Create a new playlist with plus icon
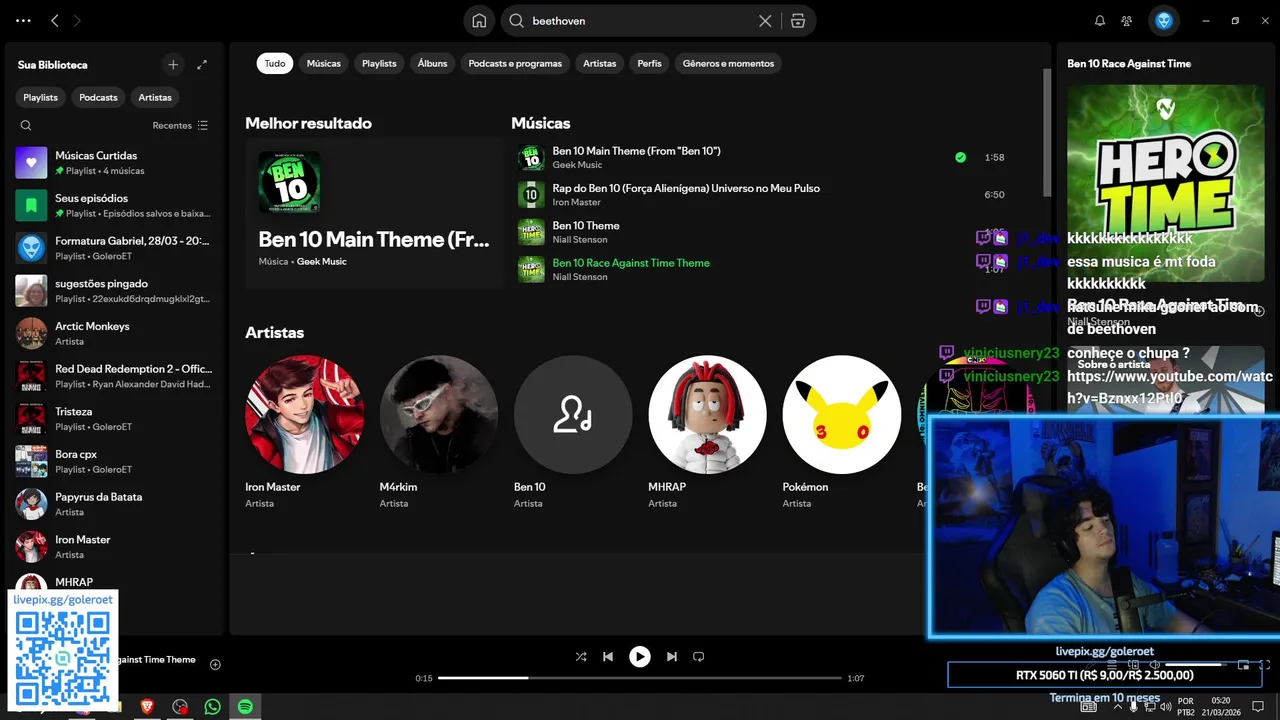 173,64
